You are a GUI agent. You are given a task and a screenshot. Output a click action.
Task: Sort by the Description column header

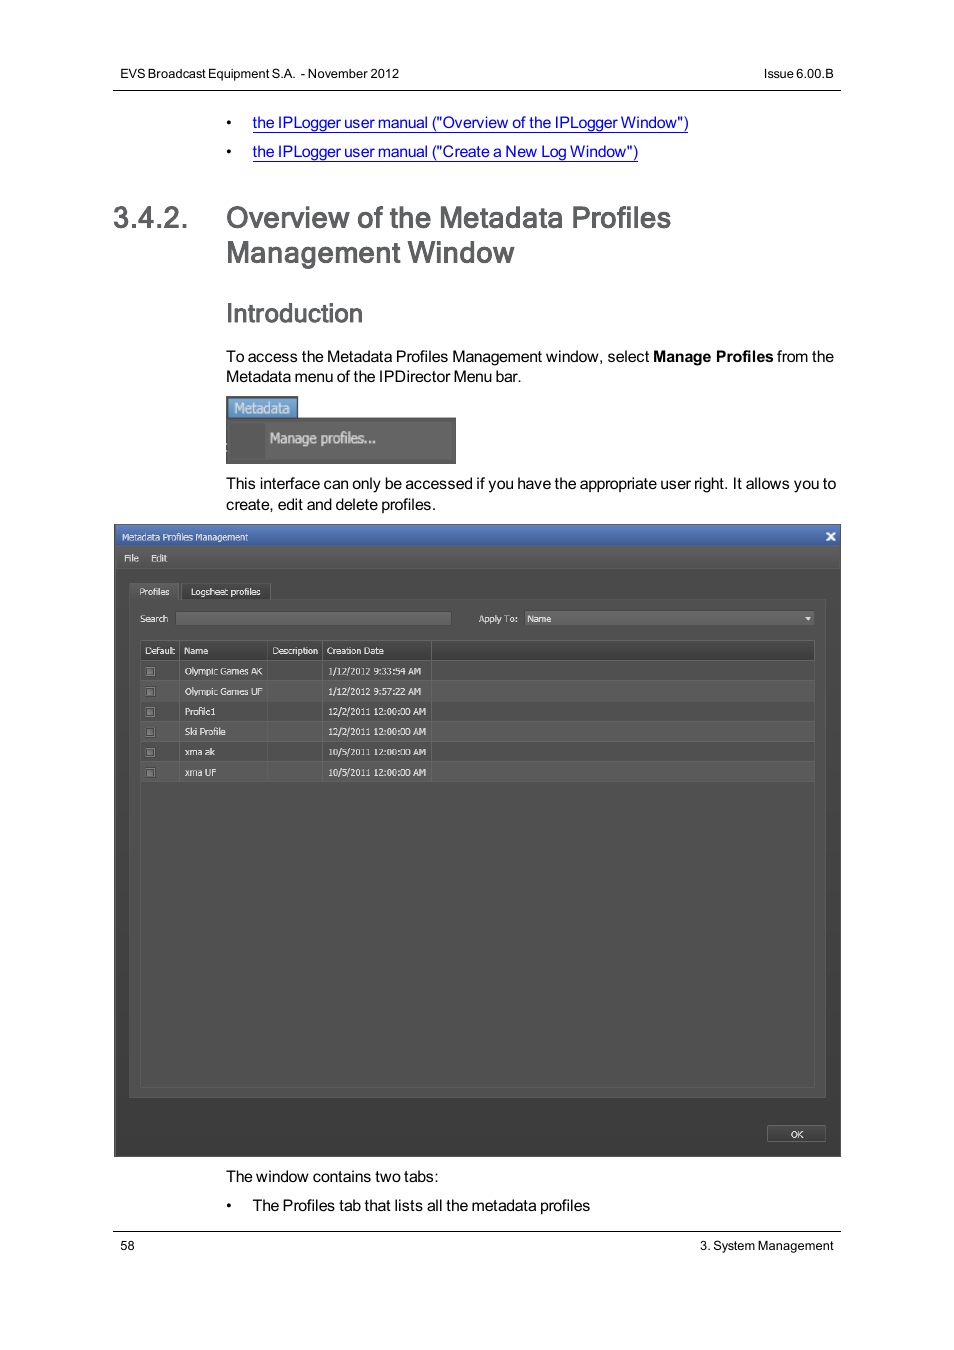295,651
